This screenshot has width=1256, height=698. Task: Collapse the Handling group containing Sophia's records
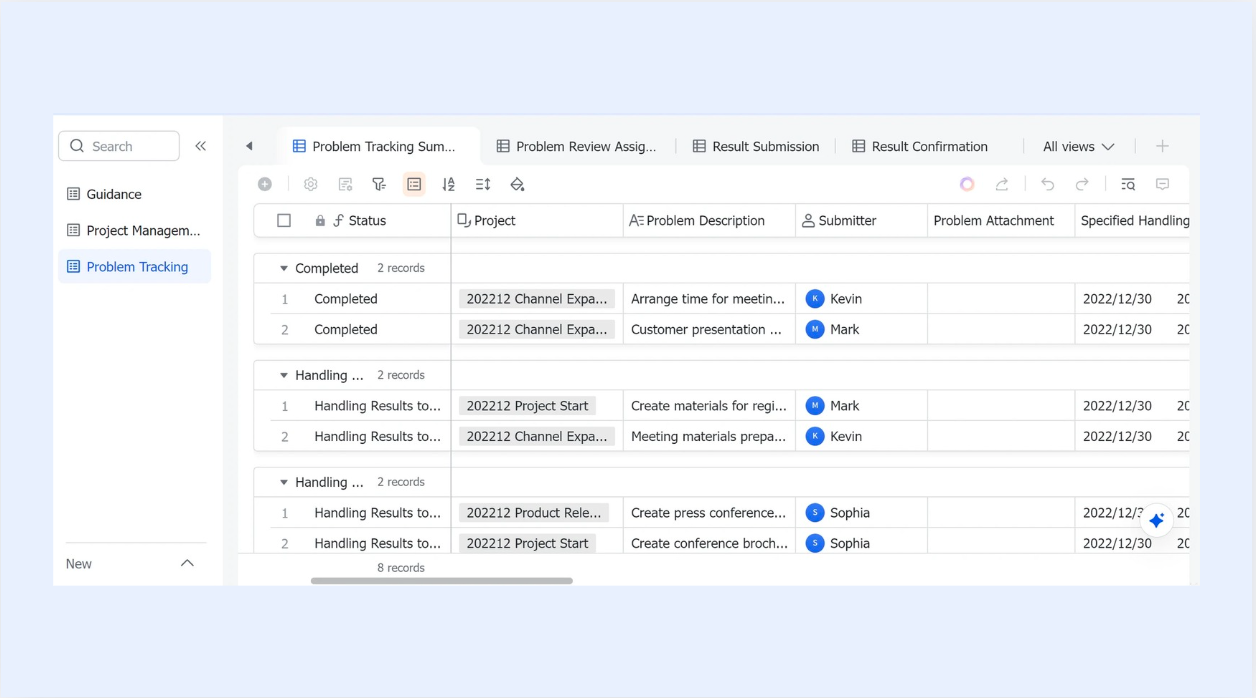[284, 482]
